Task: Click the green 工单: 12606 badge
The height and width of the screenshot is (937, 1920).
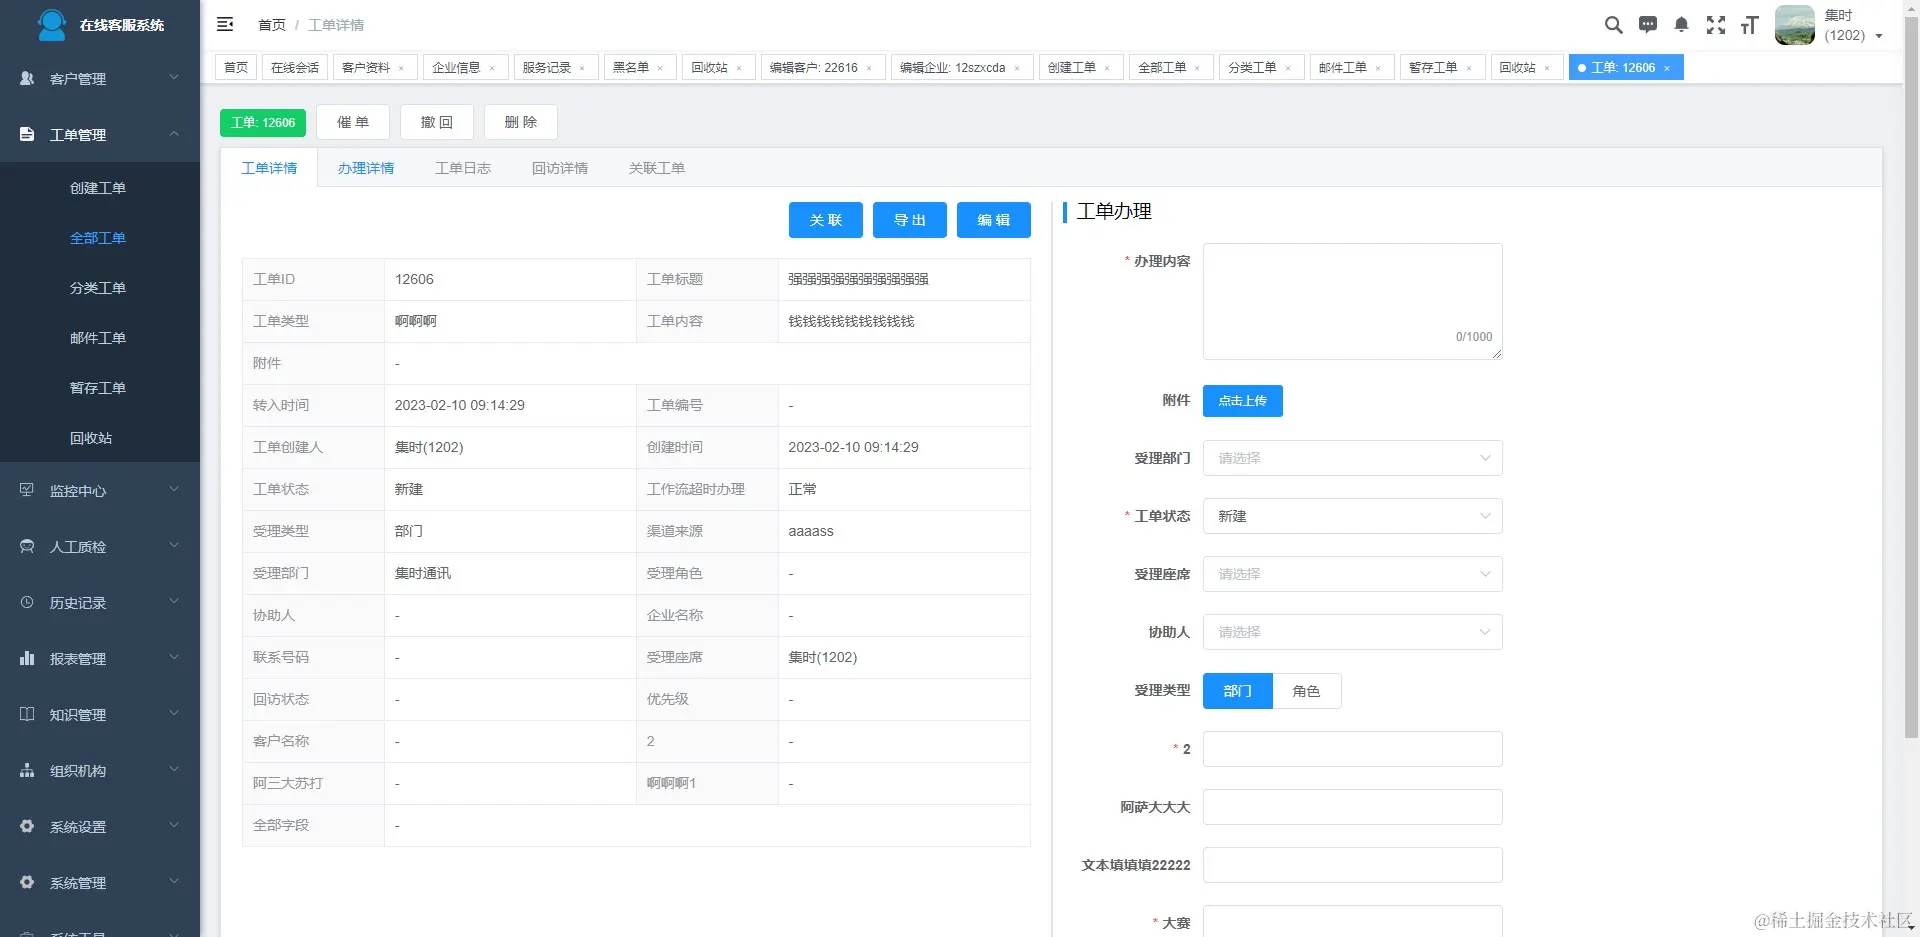Action: (263, 122)
